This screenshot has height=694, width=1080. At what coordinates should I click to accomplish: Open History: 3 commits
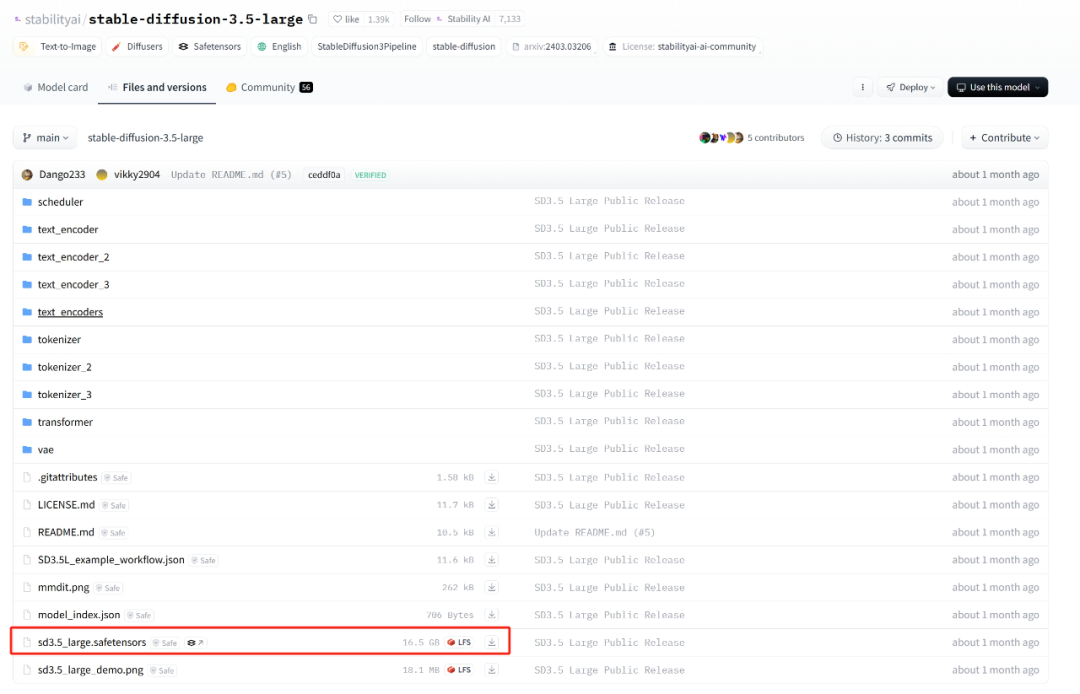882,138
